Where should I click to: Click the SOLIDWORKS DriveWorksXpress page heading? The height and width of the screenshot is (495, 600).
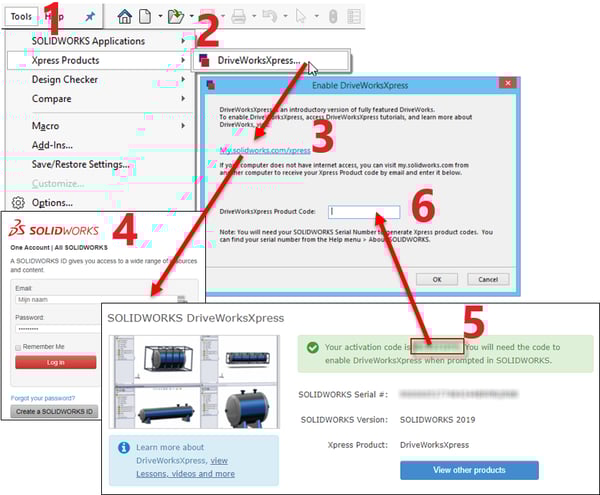point(196,318)
